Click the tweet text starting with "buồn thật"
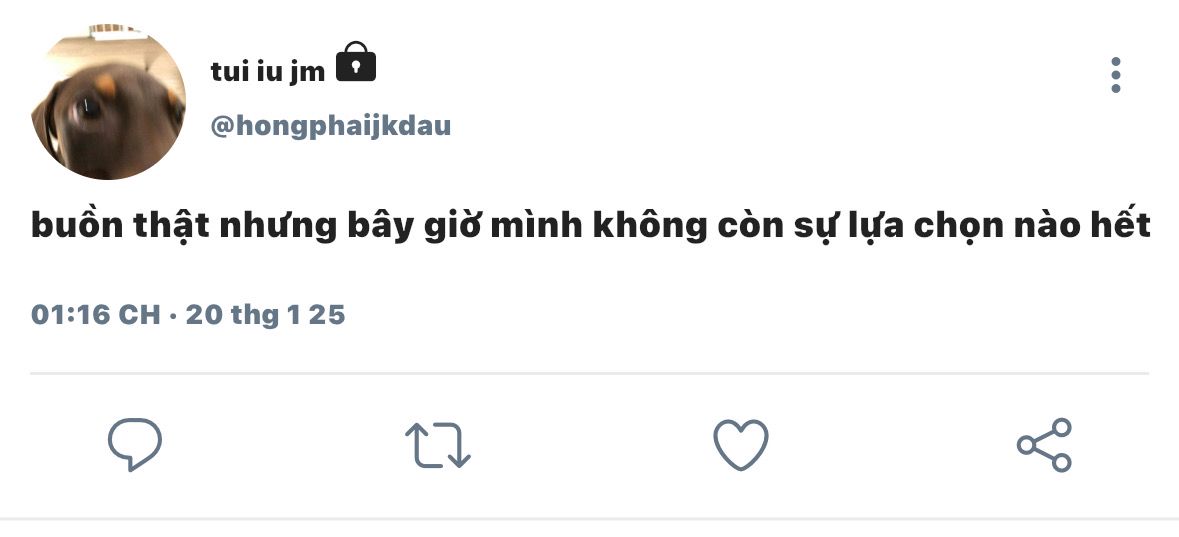 click(590, 225)
